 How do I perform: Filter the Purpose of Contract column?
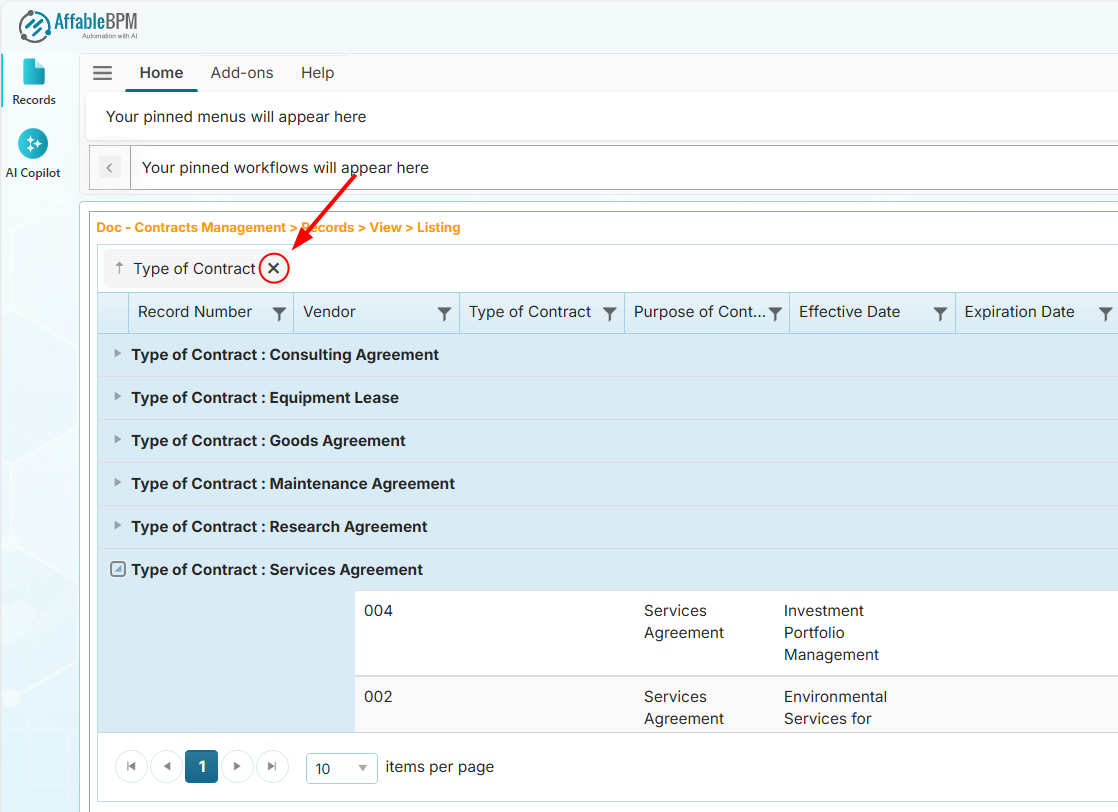(775, 312)
